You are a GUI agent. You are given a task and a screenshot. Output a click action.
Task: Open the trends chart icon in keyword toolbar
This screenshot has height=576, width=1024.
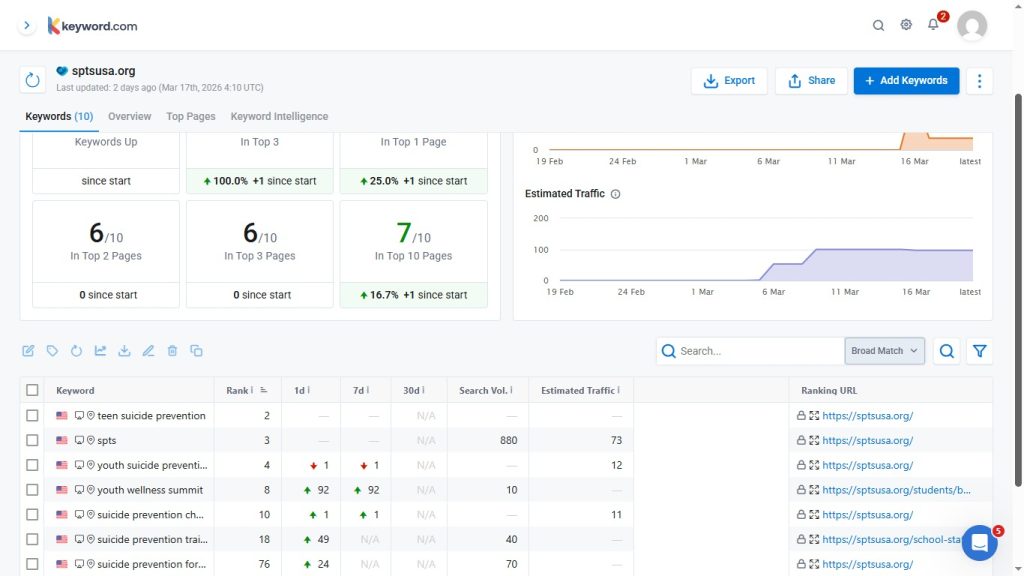tap(100, 350)
